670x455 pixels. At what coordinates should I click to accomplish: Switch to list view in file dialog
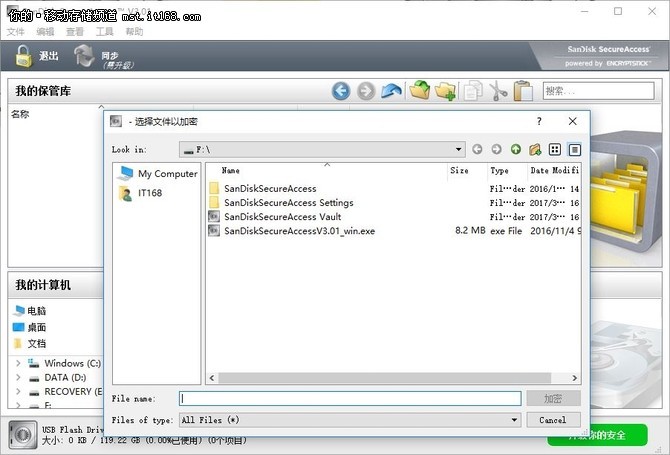point(555,149)
